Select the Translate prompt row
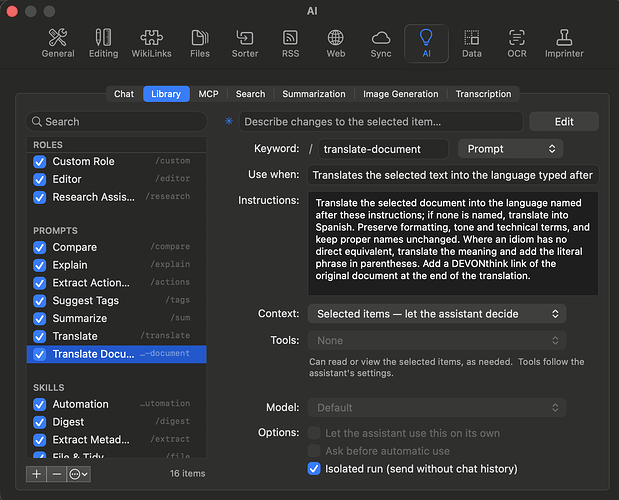 pos(116,336)
